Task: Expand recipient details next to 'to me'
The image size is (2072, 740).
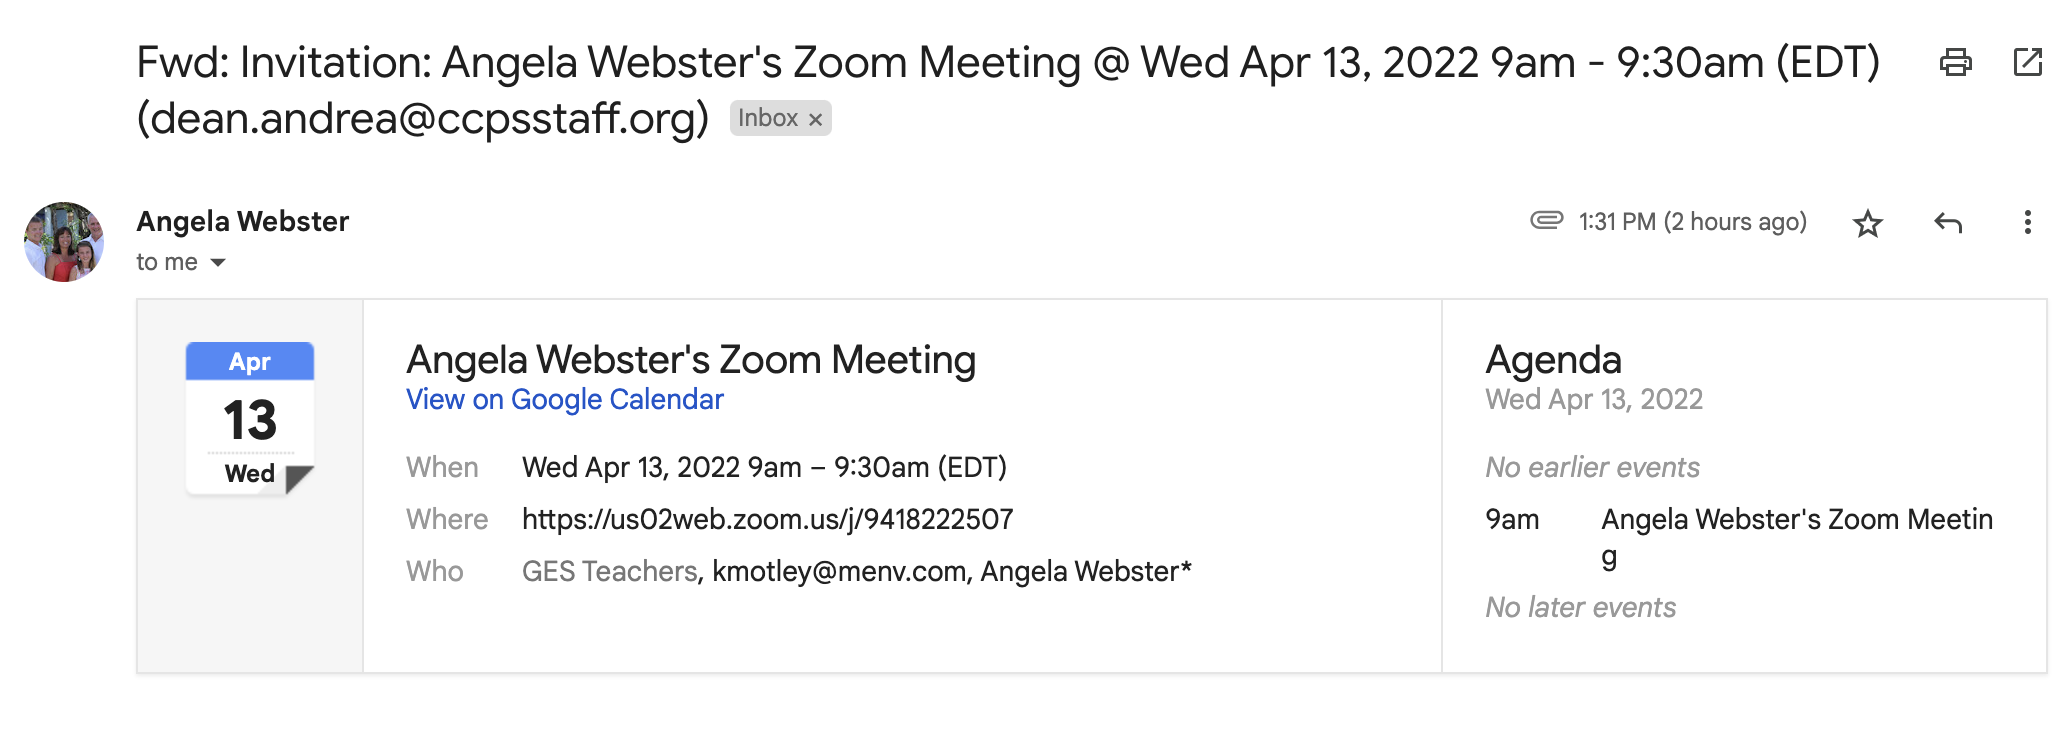Action: (218, 263)
